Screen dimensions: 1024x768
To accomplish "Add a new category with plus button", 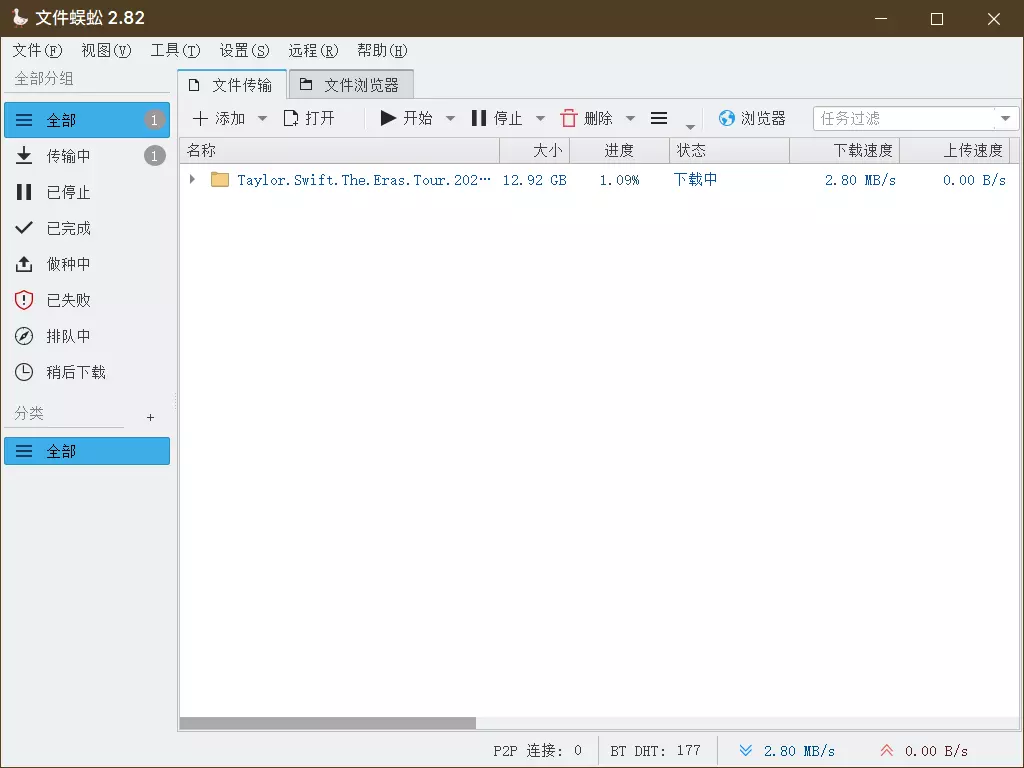I will click(151, 417).
